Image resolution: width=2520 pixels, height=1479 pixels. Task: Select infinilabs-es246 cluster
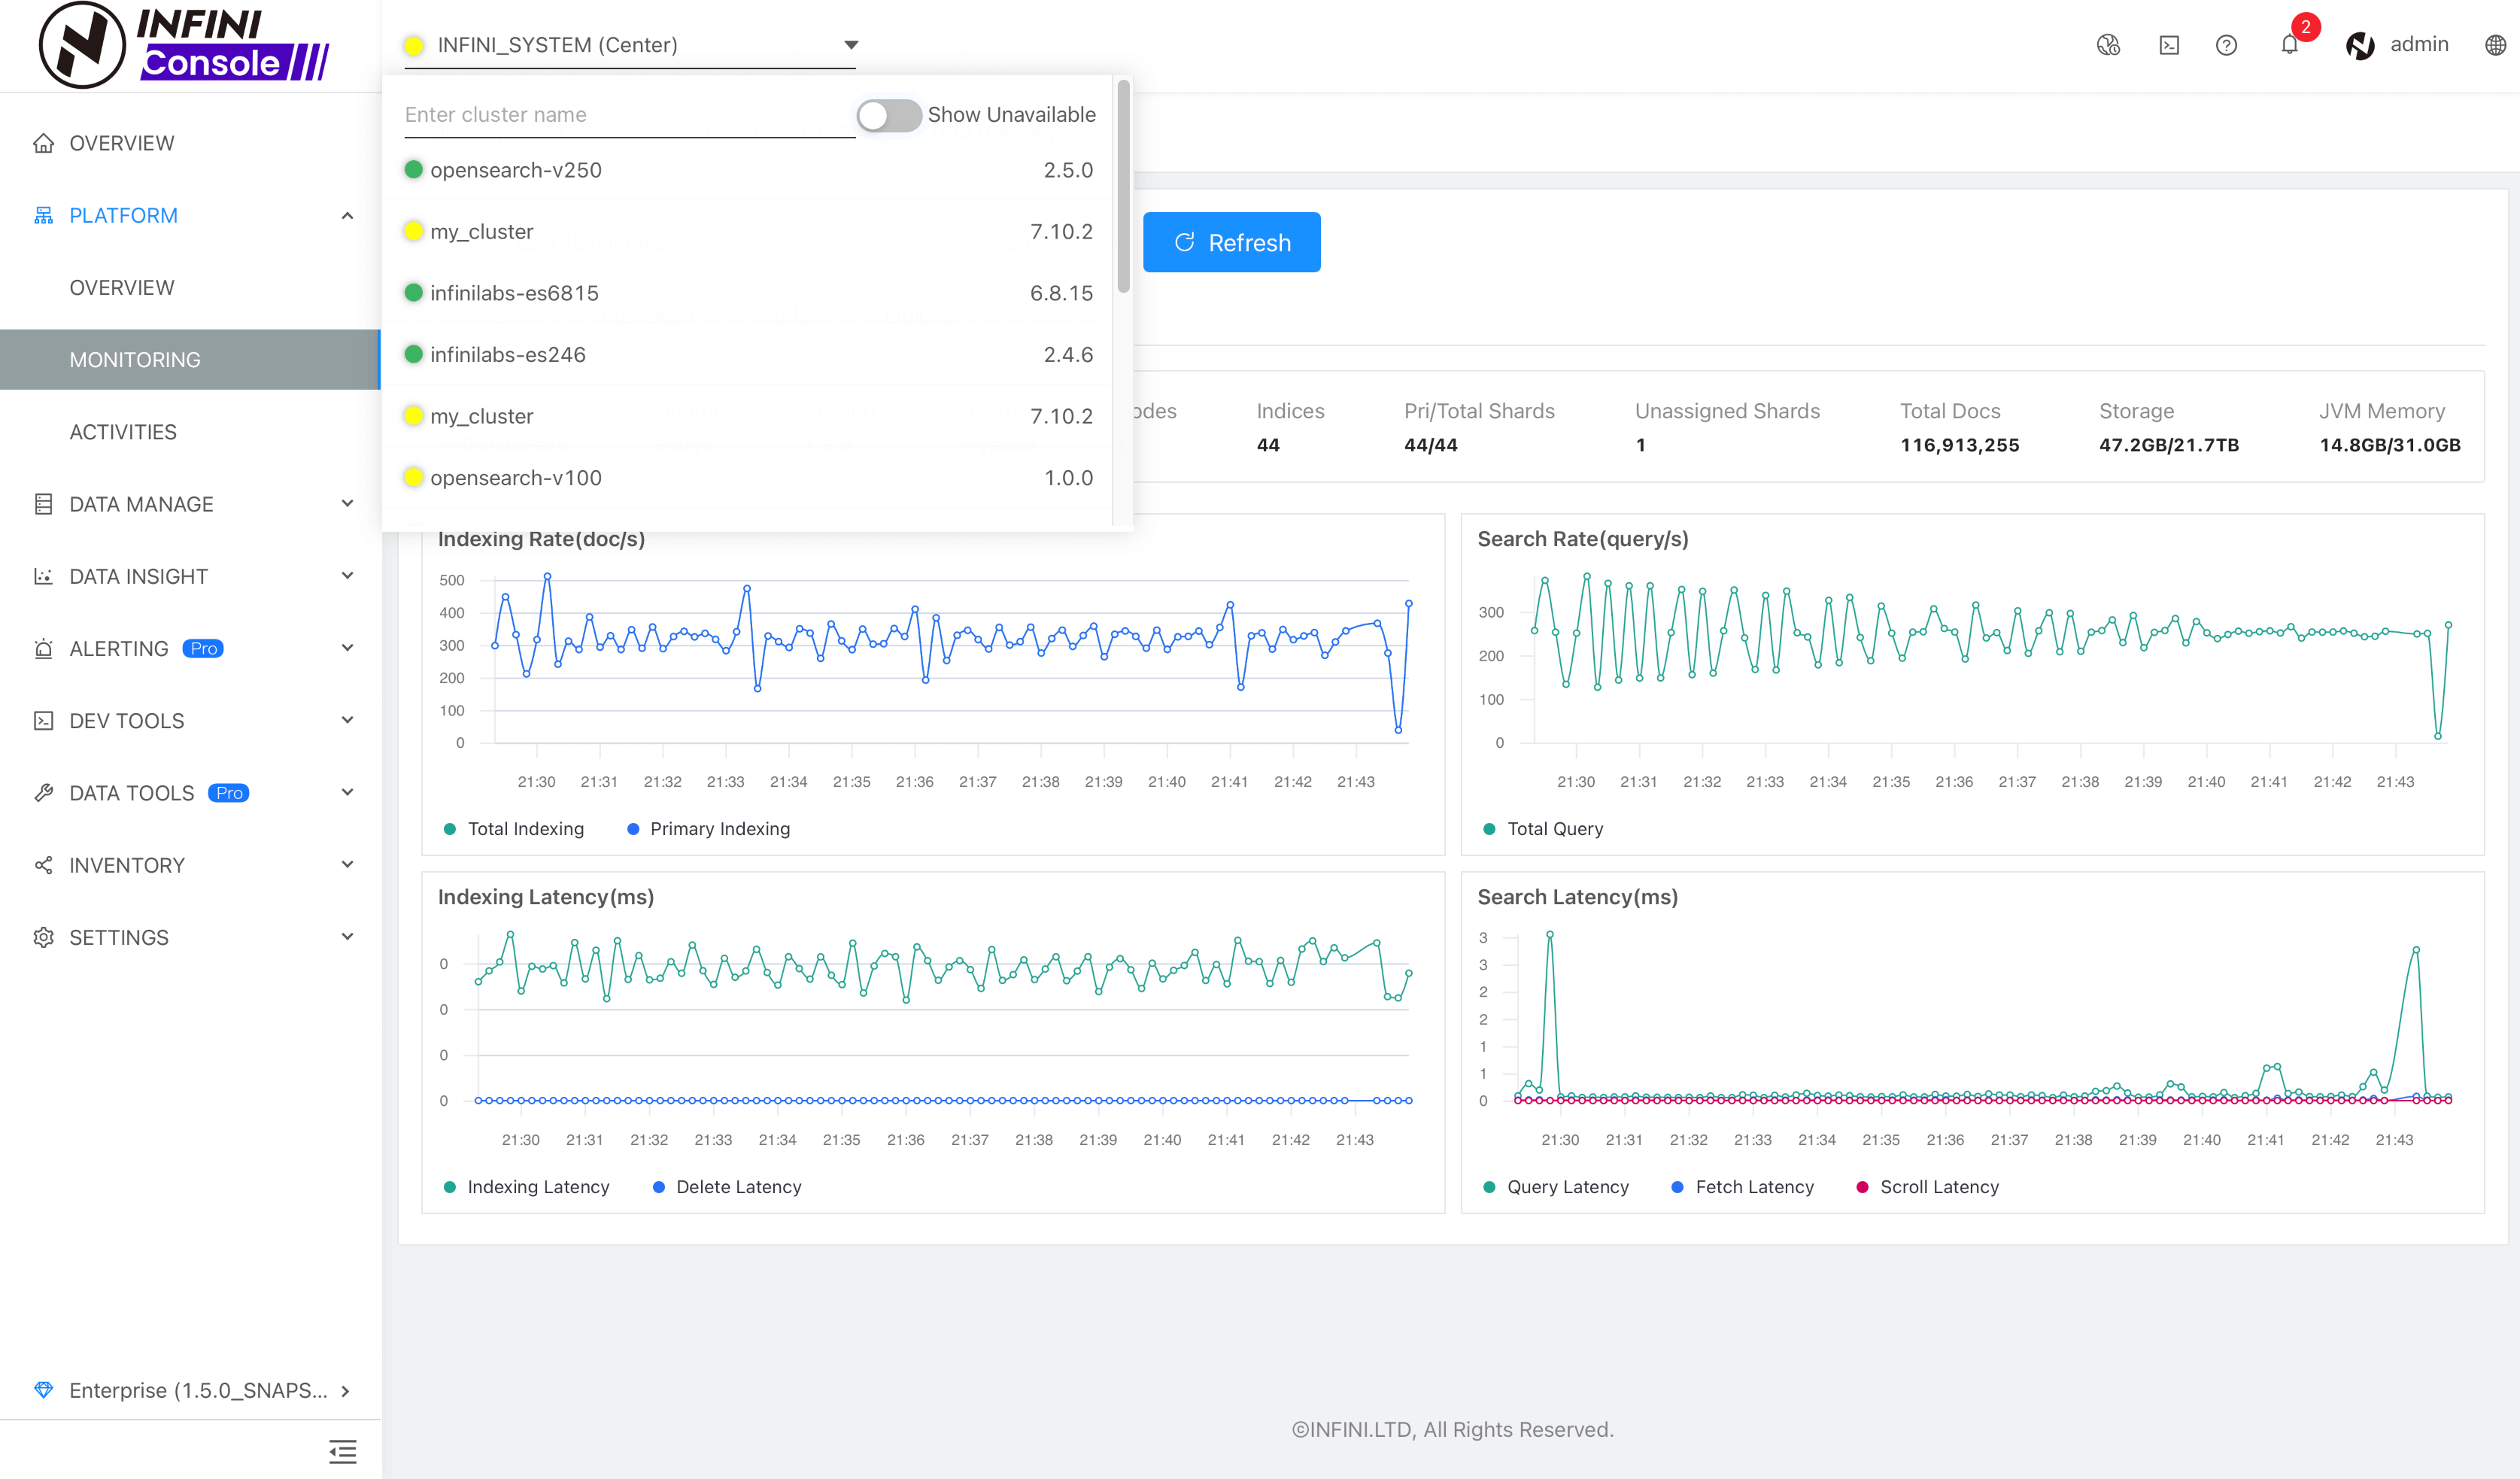point(748,354)
